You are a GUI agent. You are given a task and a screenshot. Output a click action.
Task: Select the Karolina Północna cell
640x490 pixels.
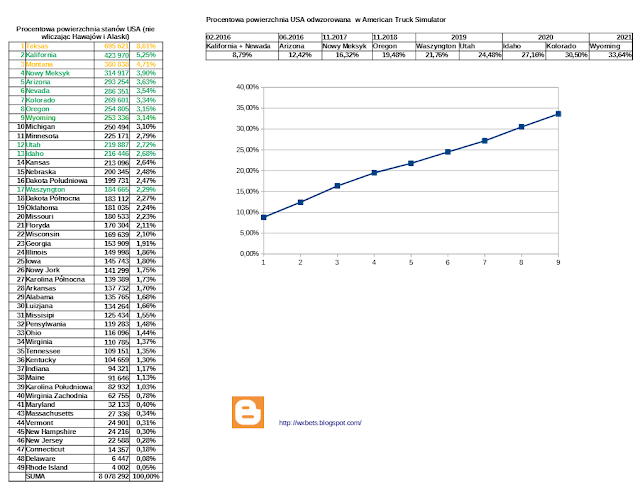pos(60,279)
